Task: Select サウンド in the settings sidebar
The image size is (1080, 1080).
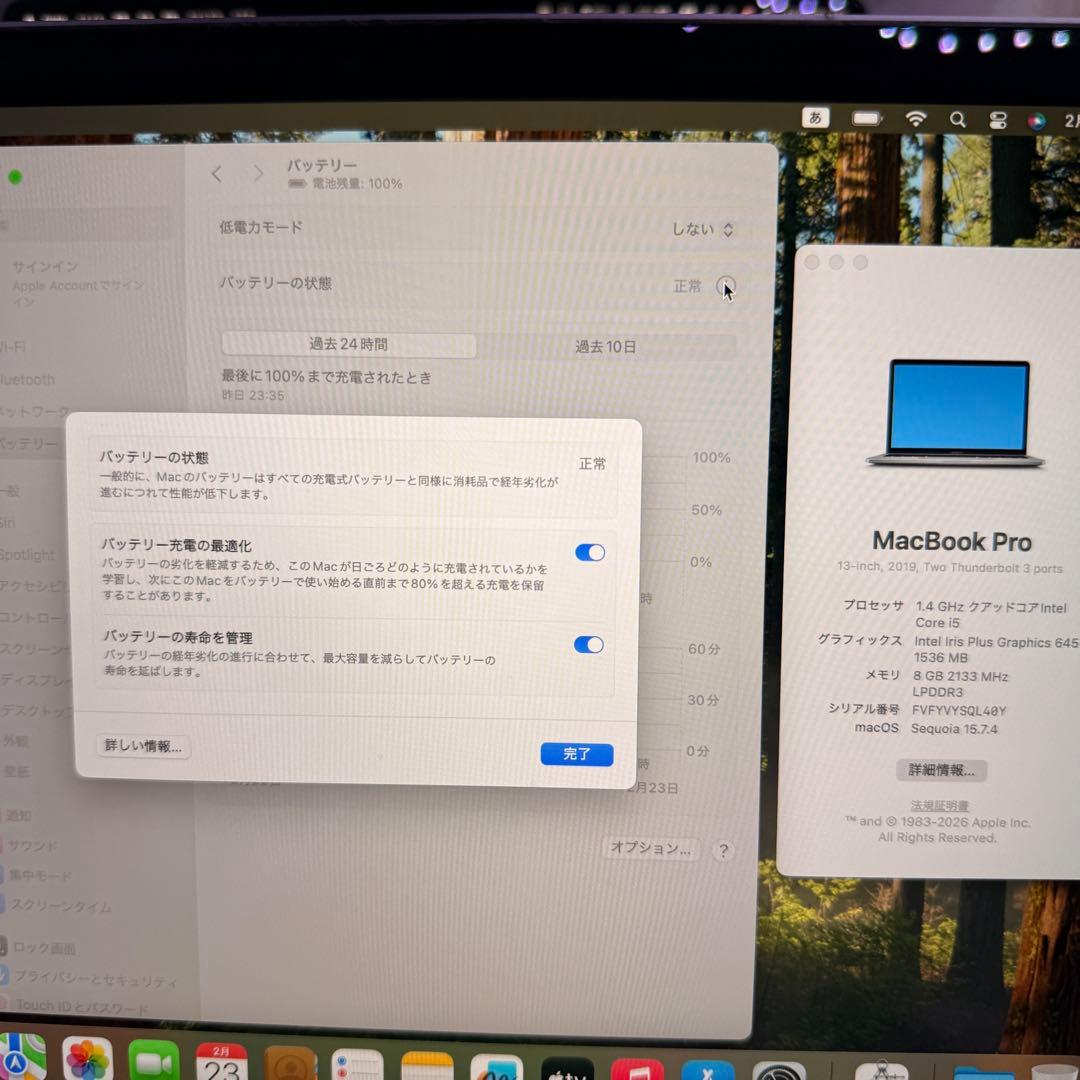Action: tap(32, 845)
